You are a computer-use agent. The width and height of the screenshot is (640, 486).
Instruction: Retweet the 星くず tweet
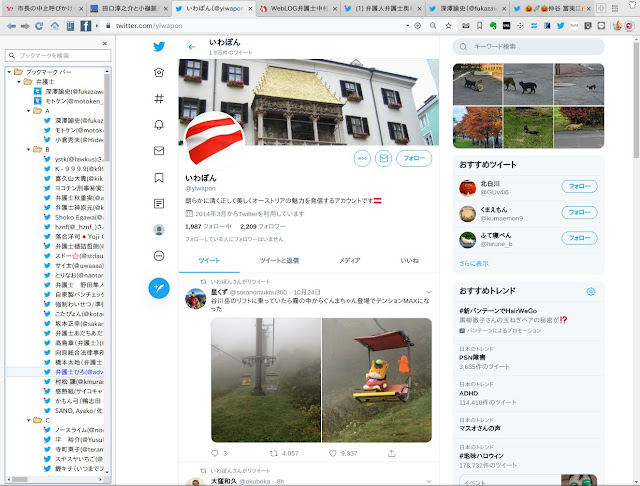pos(274,453)
